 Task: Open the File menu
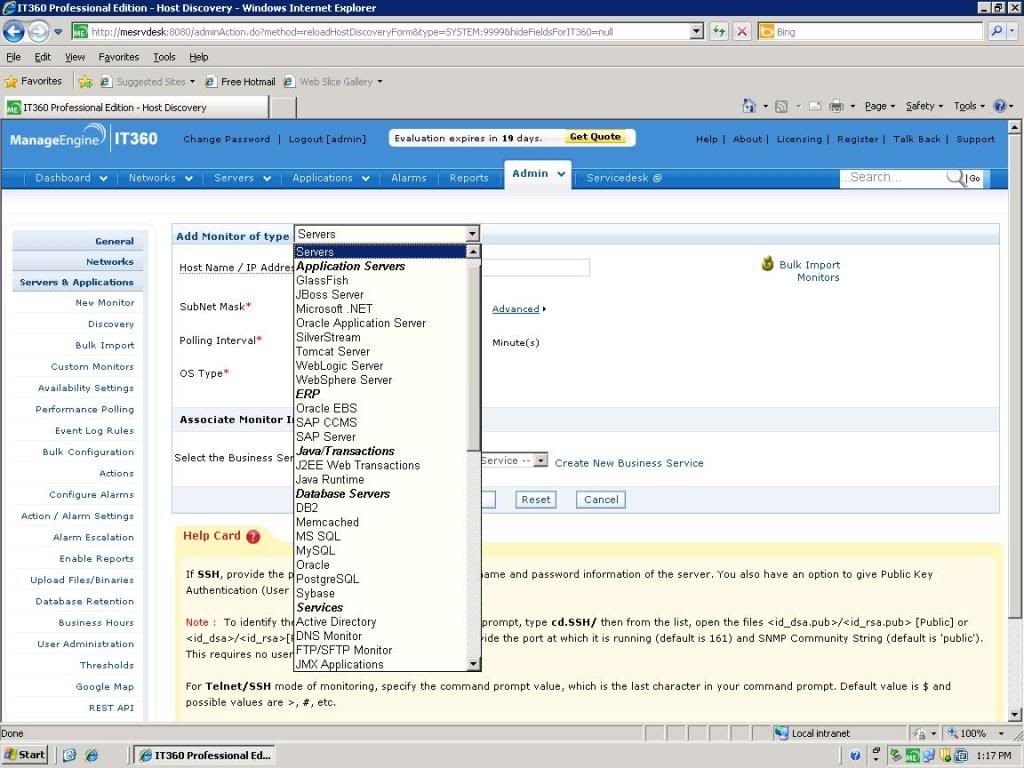click(13, 57)
